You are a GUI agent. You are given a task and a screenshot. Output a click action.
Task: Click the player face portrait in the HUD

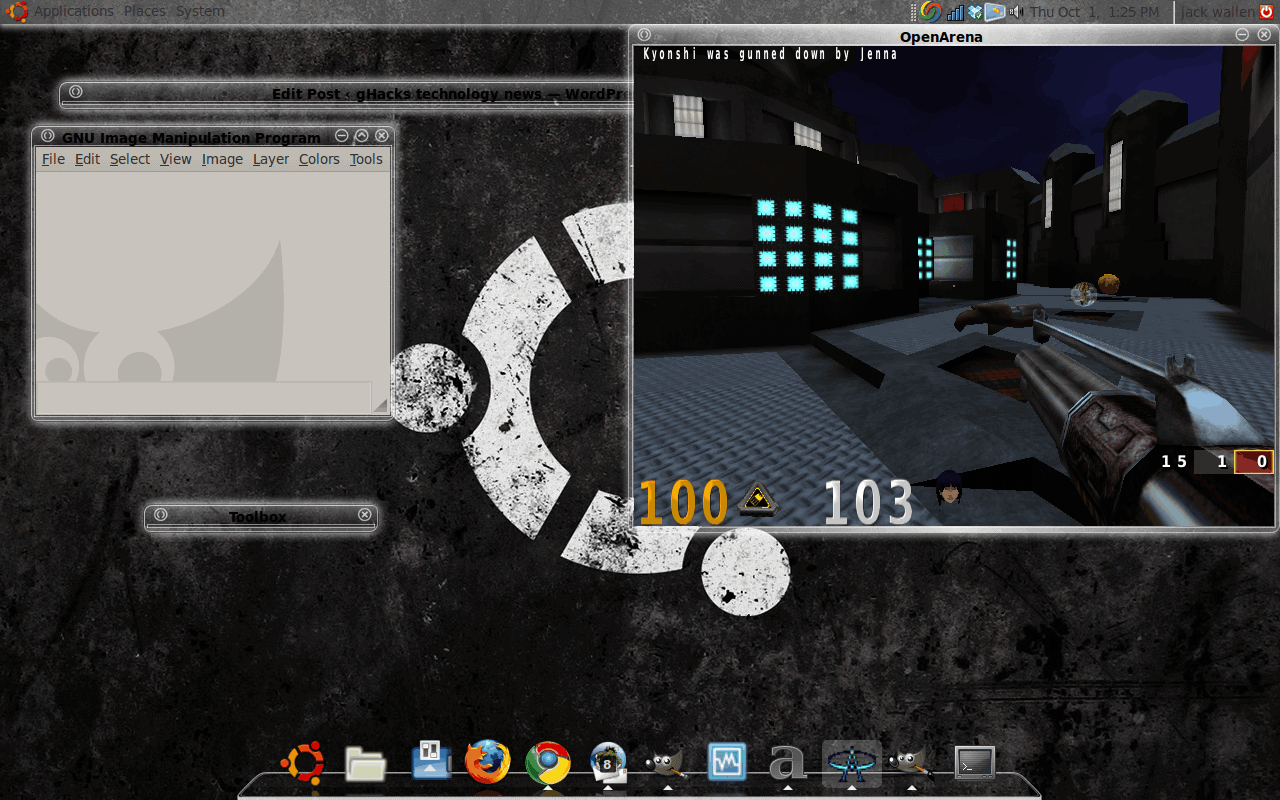pyautogui.click(x=949, y=489)
